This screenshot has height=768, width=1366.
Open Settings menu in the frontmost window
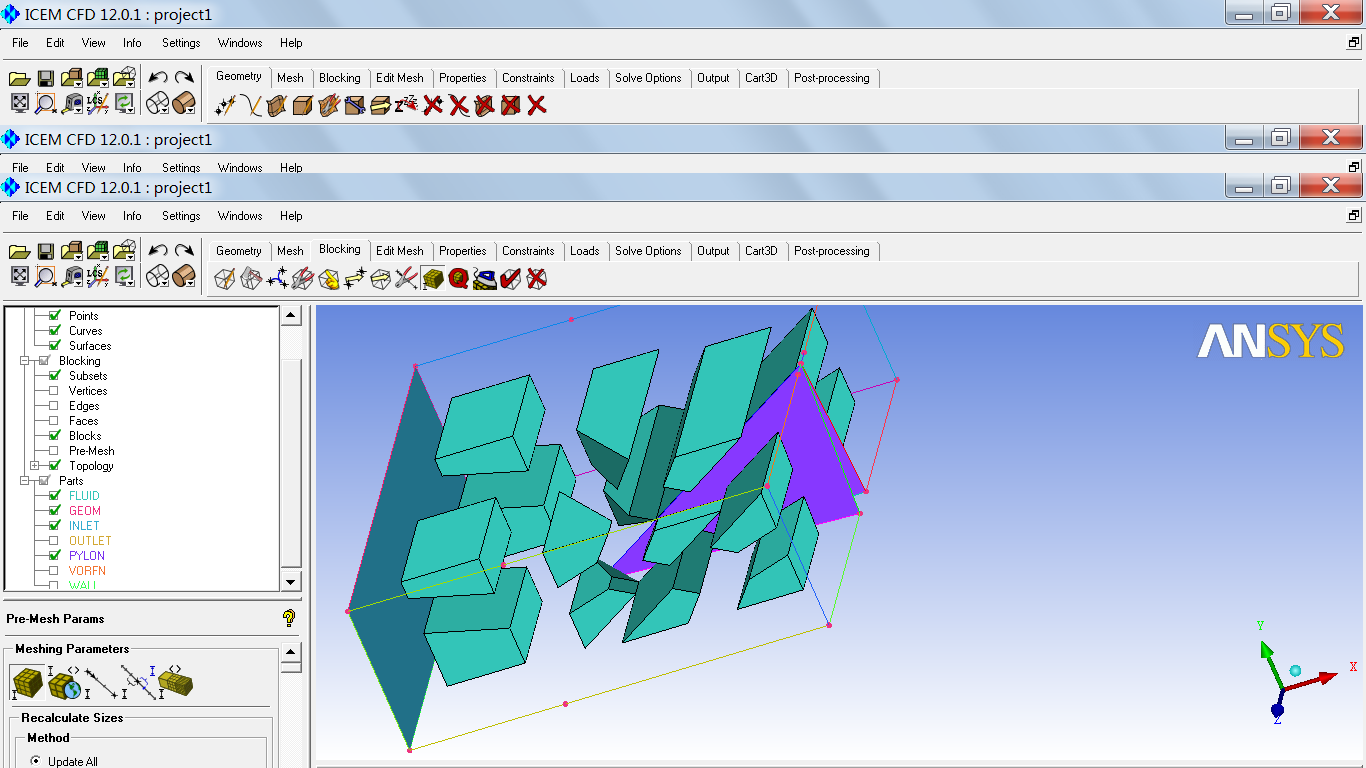point(181,216)
